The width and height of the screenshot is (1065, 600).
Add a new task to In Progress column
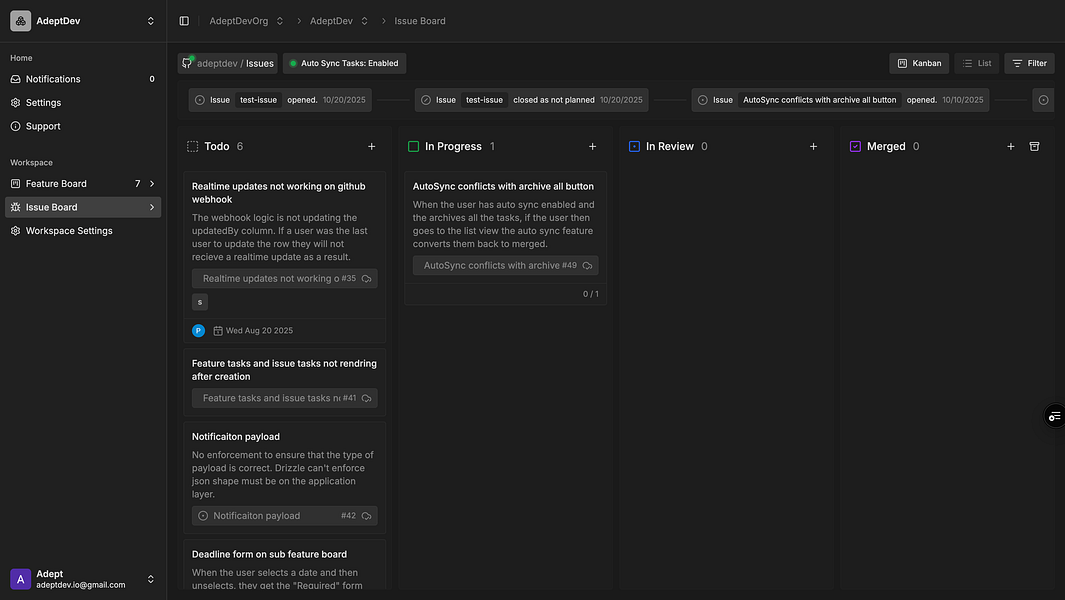pos(592,147)
